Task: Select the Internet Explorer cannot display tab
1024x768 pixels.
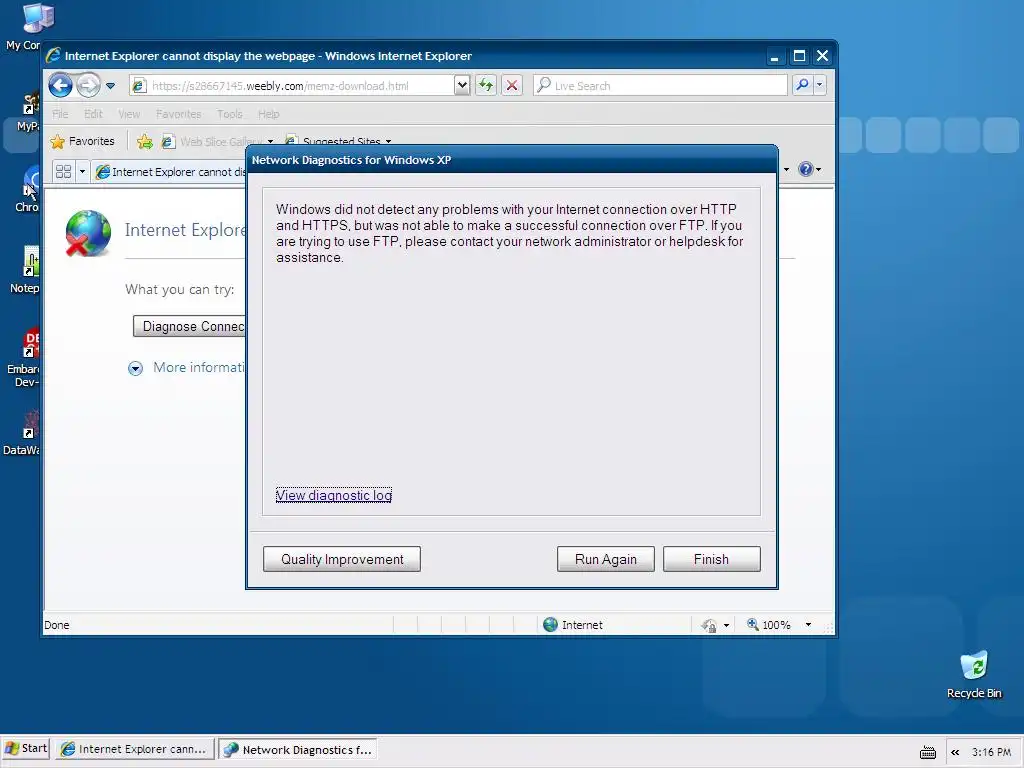Action: 170,172
